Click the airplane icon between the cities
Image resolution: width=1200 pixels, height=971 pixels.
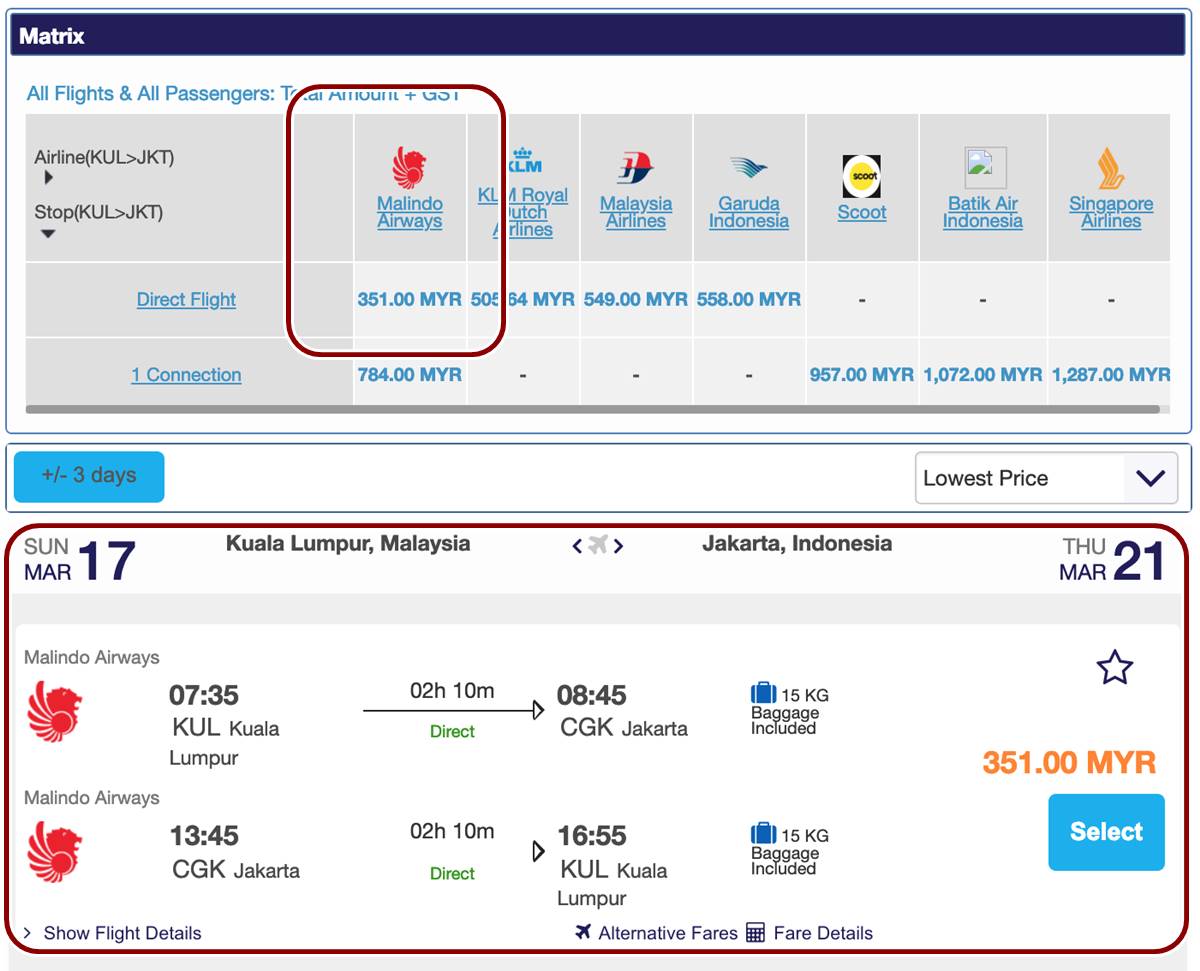click(x=598, y=545)
